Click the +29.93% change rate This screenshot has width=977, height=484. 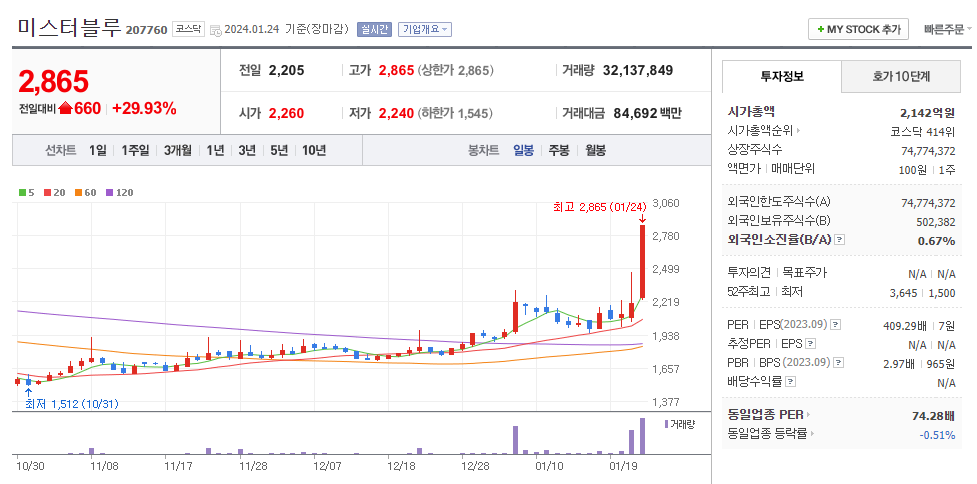coord(144,109)
